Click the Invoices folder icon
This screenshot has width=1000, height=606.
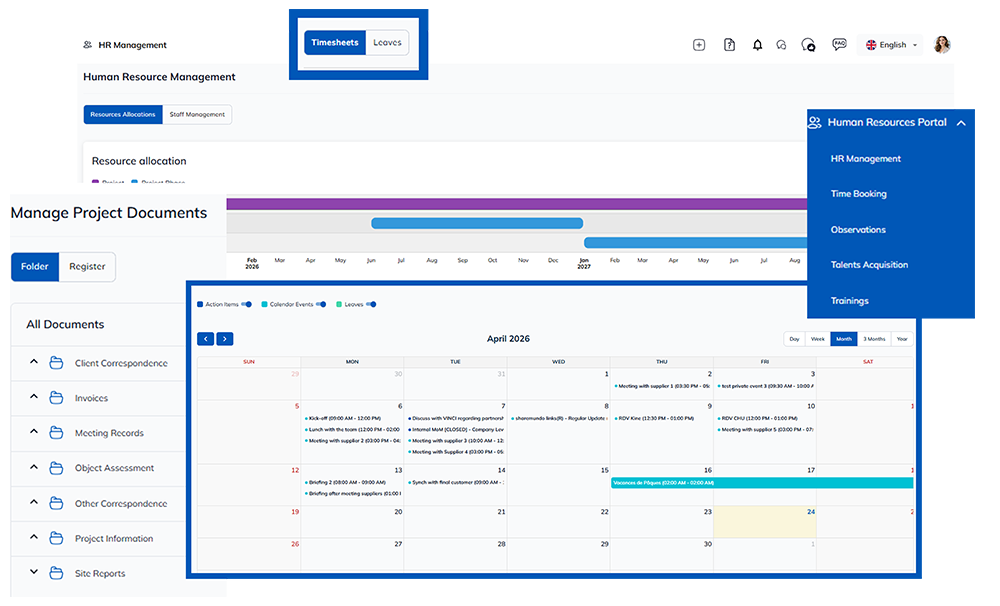[x=57, y=398]
